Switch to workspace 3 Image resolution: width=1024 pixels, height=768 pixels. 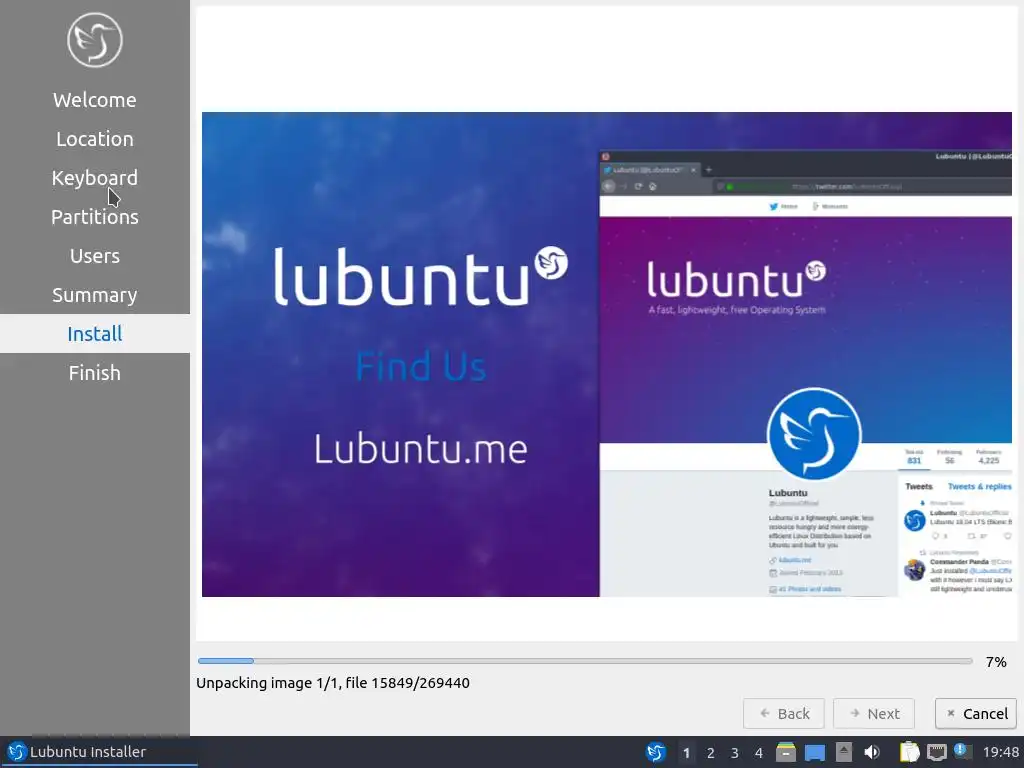735,753
